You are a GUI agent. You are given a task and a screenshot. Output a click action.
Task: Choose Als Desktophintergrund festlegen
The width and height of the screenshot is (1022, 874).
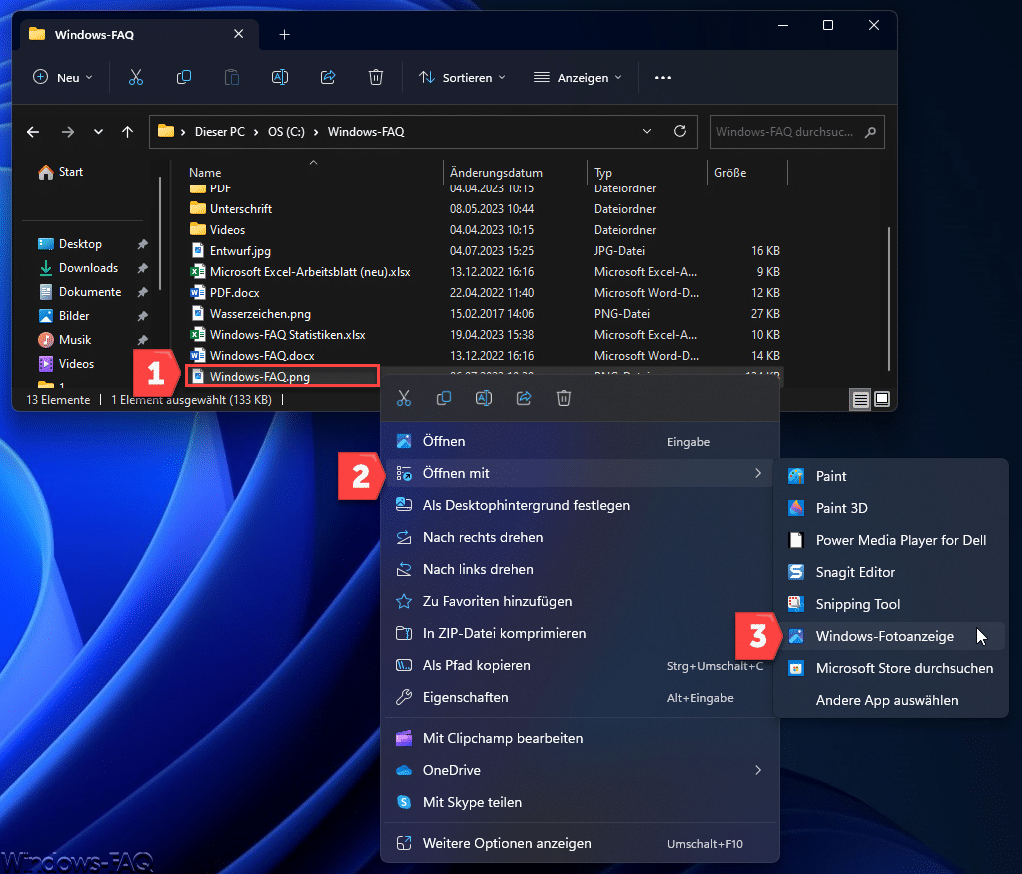(580, 505)
